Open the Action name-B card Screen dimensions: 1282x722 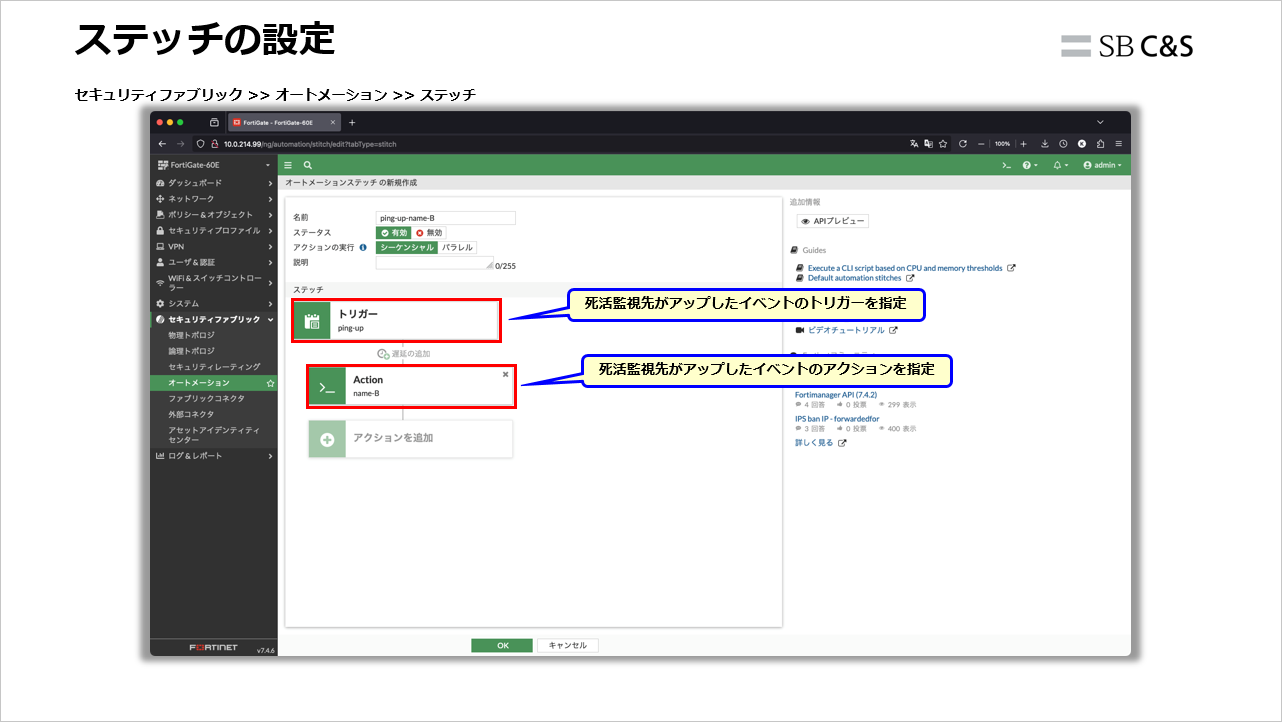click(411, 386)
